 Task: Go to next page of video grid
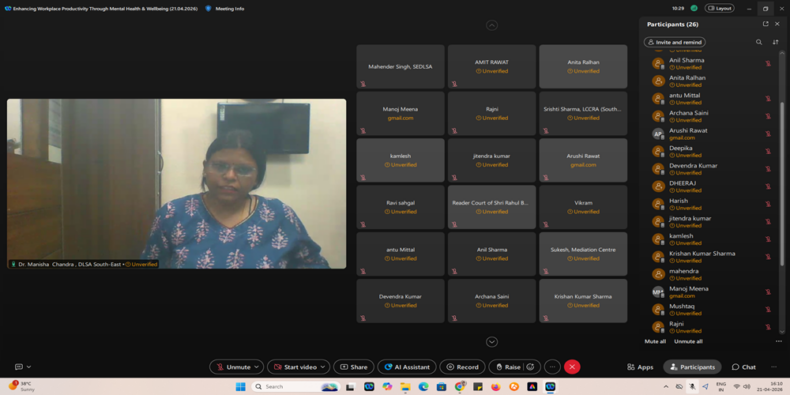pos(492,342)
